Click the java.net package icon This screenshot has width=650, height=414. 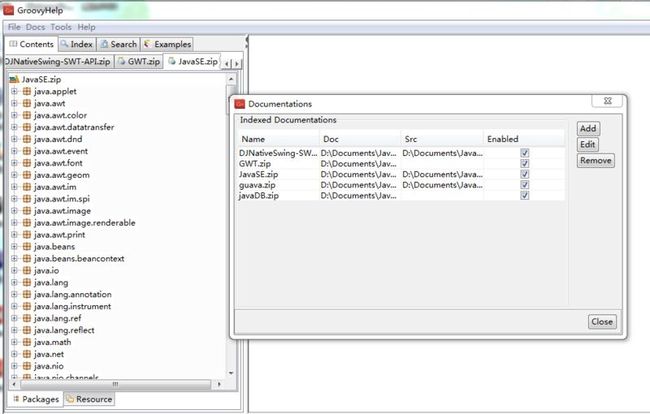click(27, 354)
